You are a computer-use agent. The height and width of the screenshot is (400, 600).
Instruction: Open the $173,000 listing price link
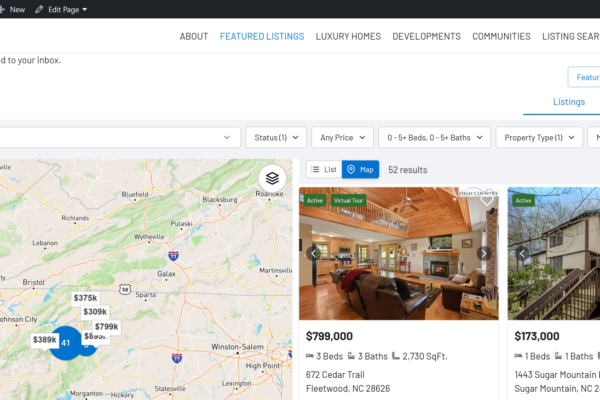pyautogui.click(x=536, y=336)
